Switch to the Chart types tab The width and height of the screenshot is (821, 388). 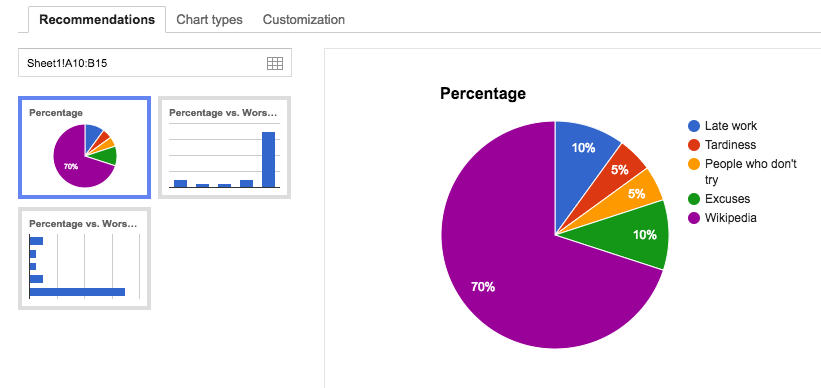[209, 20]
